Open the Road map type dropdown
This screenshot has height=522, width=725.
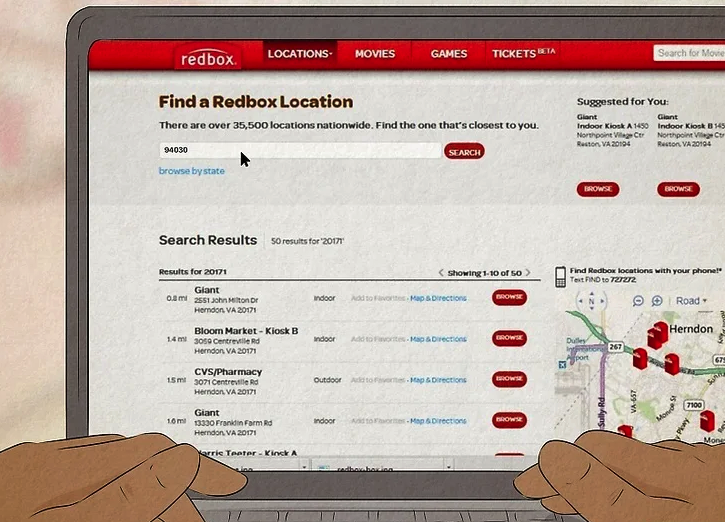pos(691,301)
